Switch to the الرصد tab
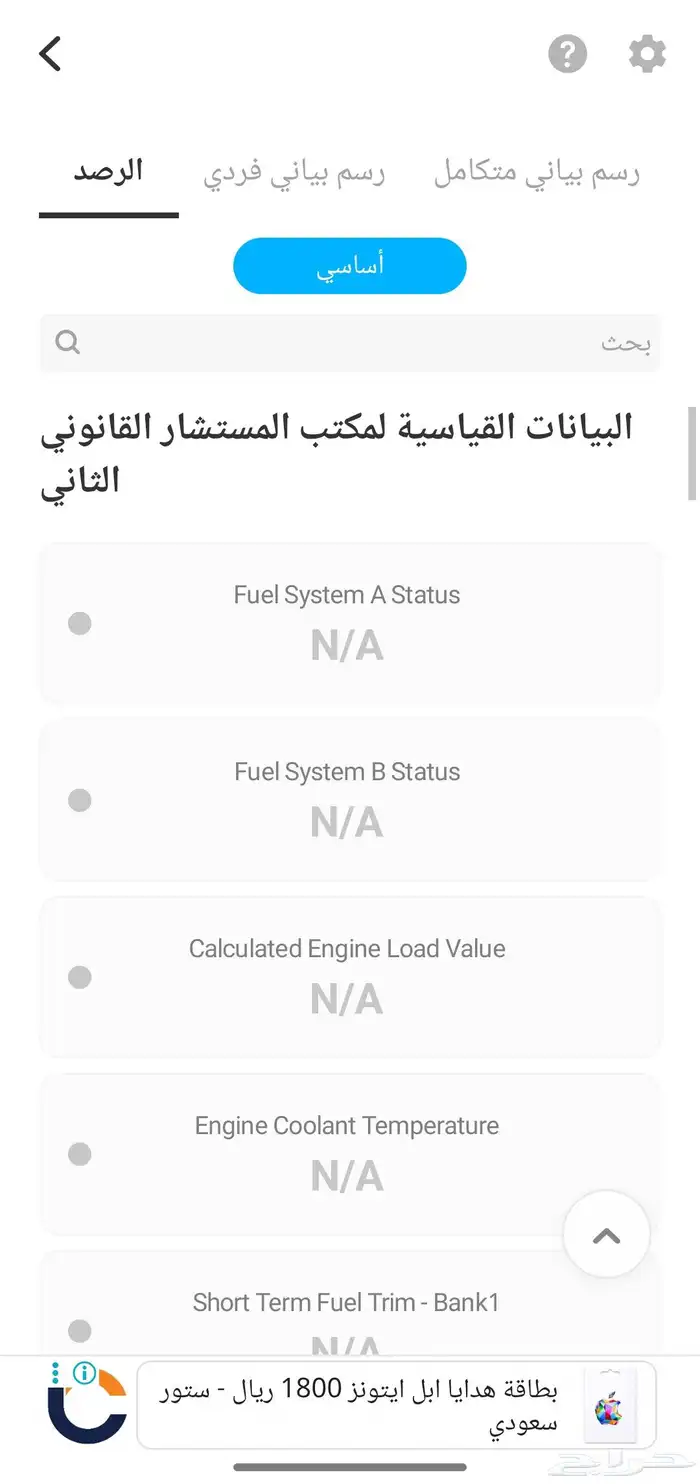Viewport: 700px width, 1484px height. point(108,170)
